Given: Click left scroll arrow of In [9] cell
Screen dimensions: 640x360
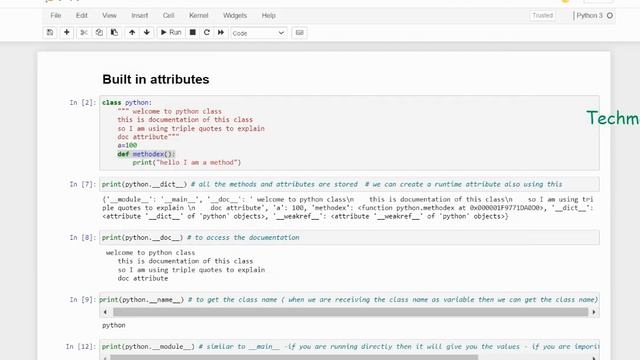Looking at the screenshot, I should (x=105, y=312).
